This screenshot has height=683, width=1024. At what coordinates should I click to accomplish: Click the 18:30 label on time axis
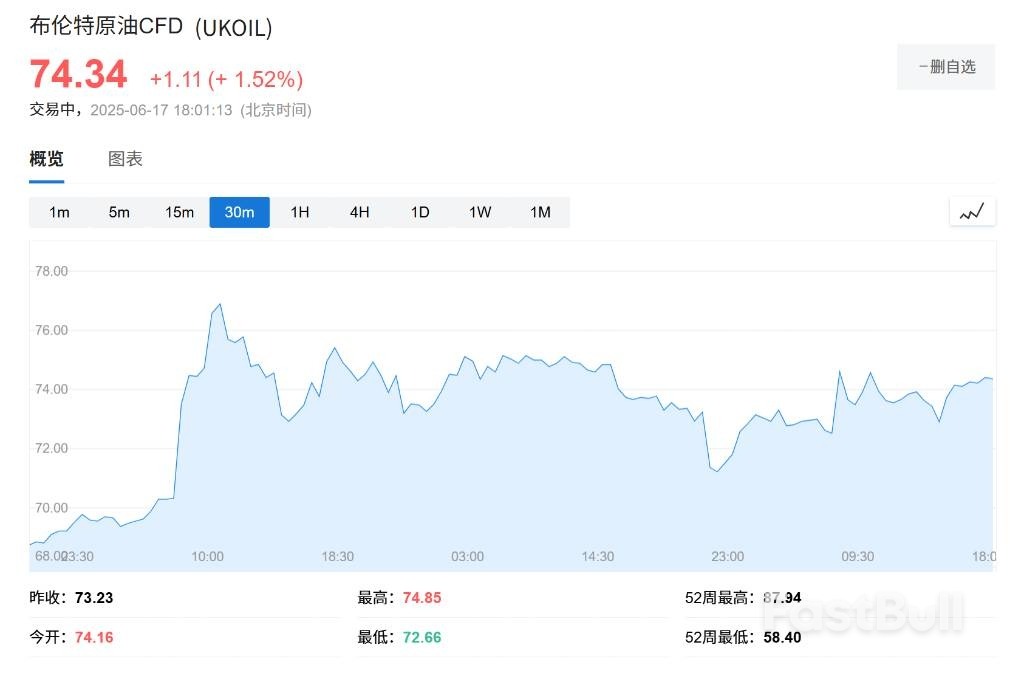[337, 556]
